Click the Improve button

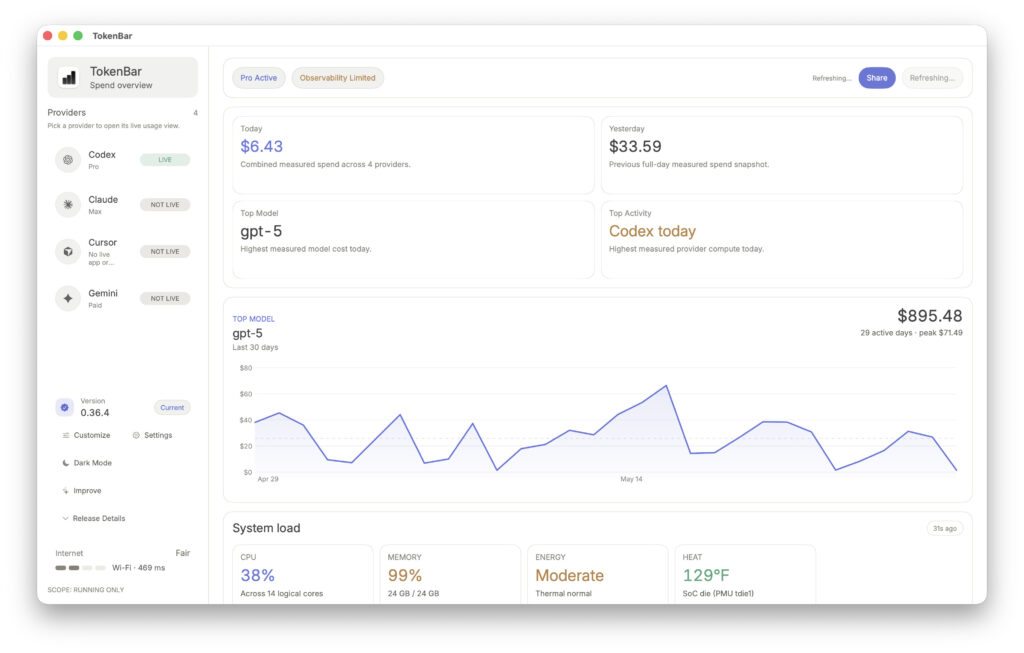[82, 491]
